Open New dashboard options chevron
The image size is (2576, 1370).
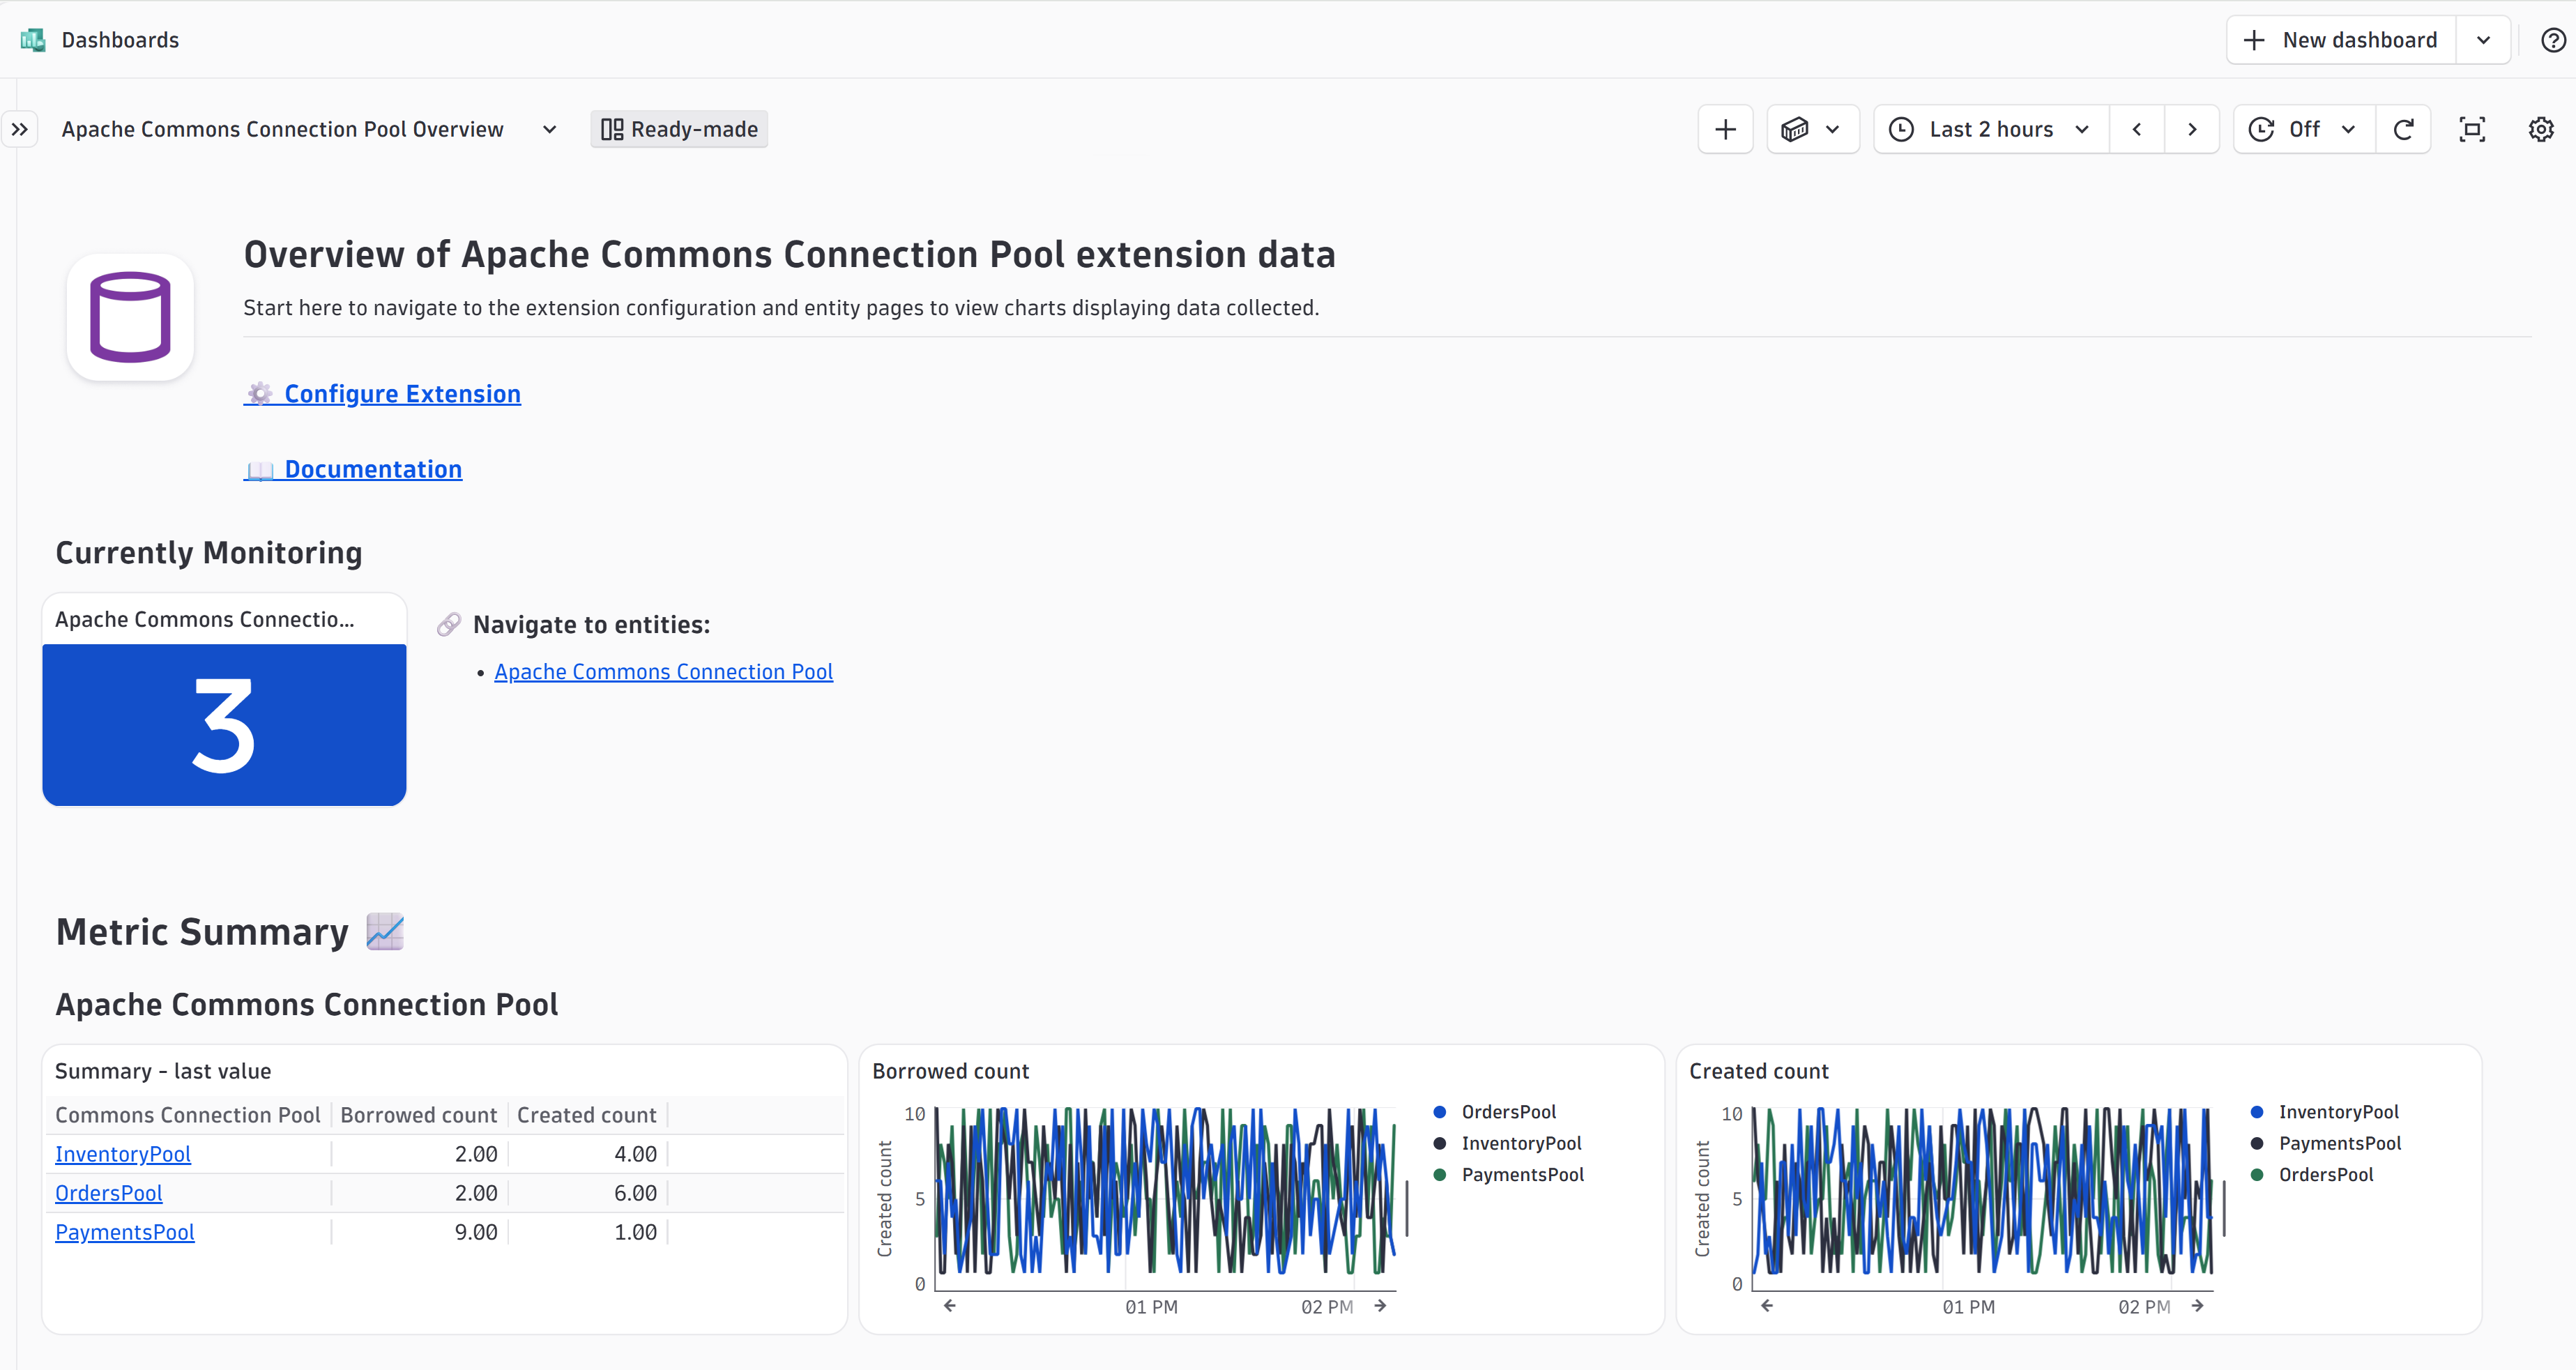[x=2483, y=40]
